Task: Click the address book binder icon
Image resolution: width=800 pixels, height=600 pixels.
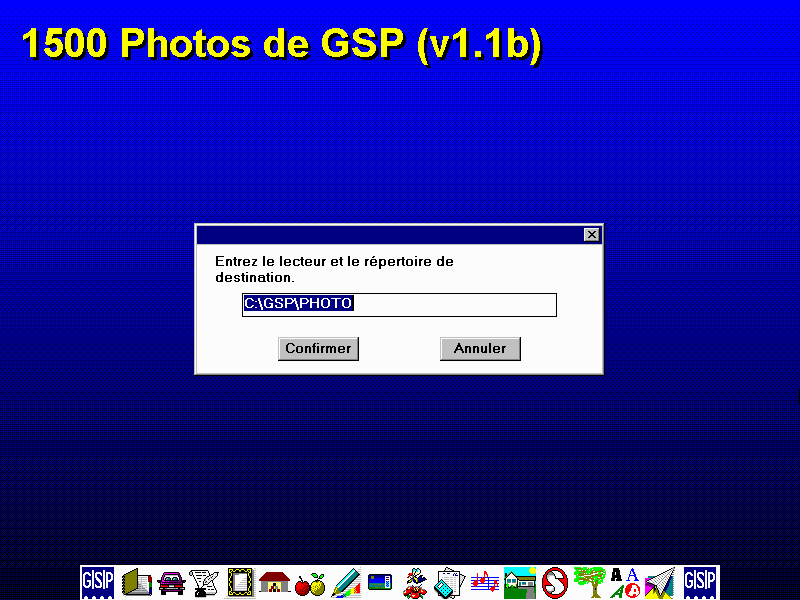Action: 136,582
